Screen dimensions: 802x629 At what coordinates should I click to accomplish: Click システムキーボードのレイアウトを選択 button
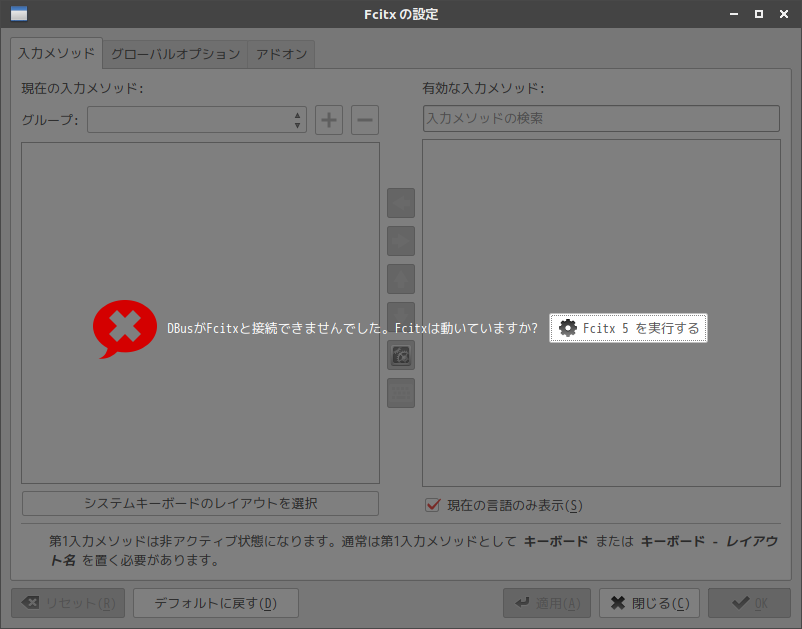pos(200,504)
